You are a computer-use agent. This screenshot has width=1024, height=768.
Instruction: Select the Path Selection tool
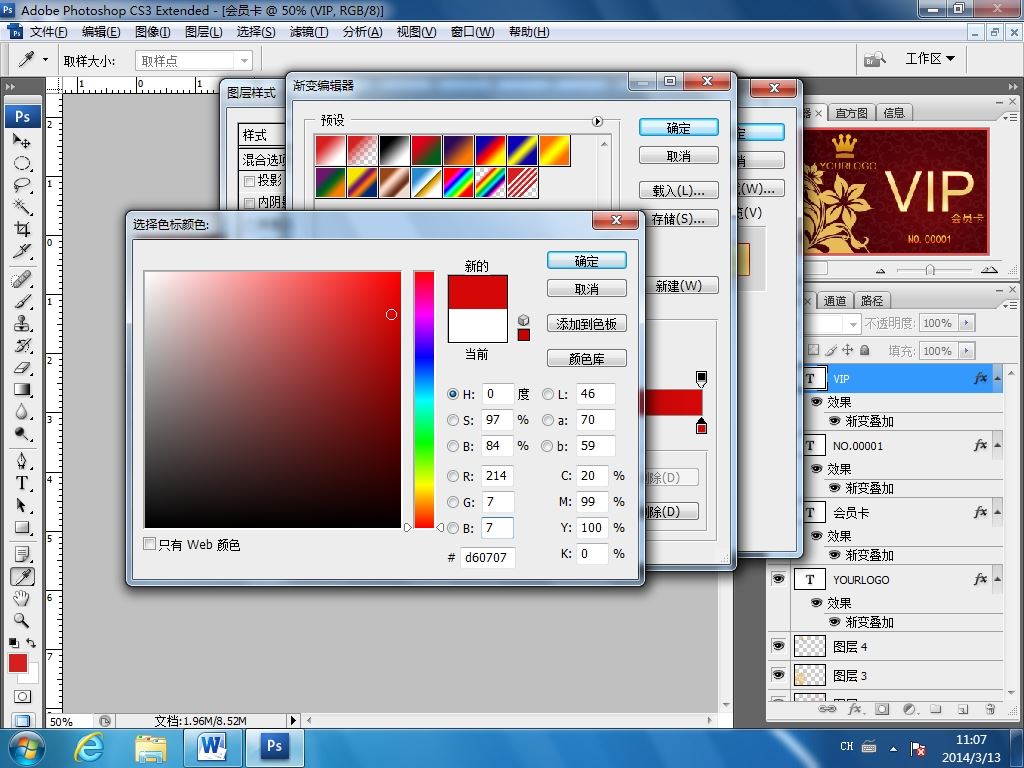tap(22, 505)
